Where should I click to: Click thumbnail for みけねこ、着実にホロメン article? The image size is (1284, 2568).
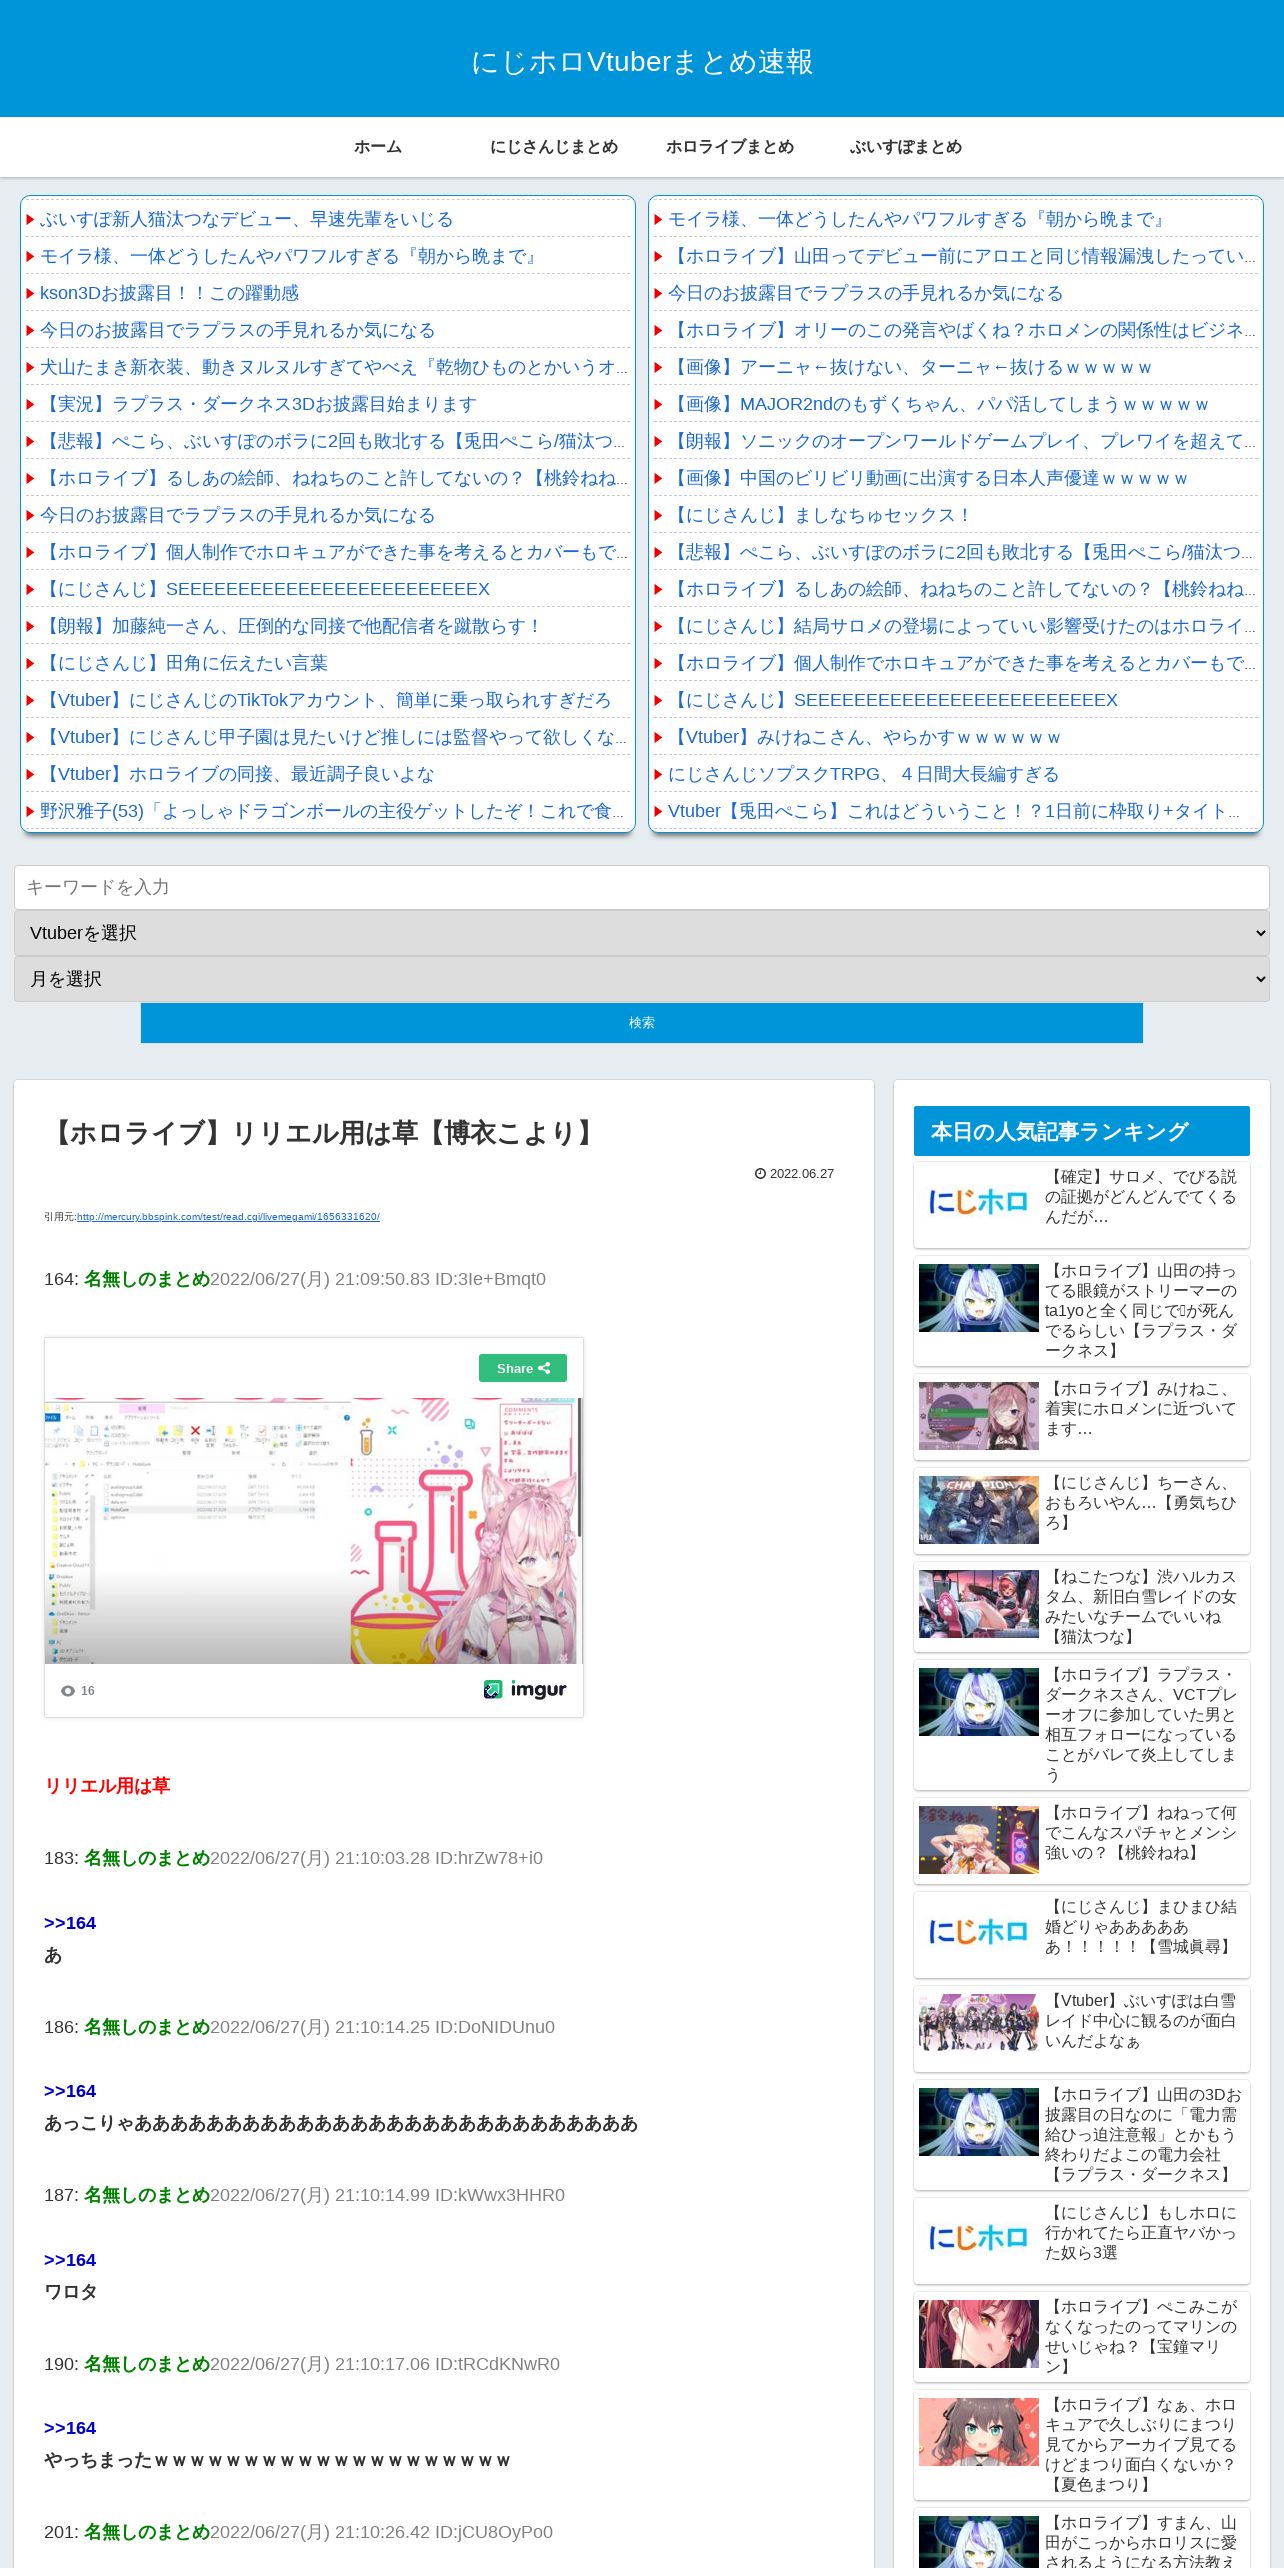click(x=978, y=1416)
